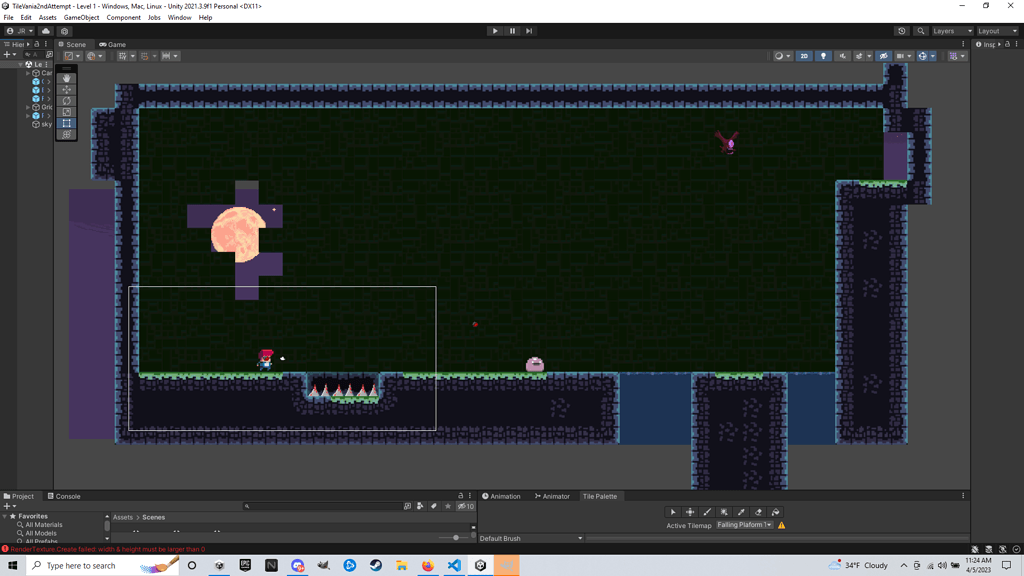This screenshot has width=1024, height=576.
Task: Expand the Grid object in the Hierarchy
Action: point(28,105)
